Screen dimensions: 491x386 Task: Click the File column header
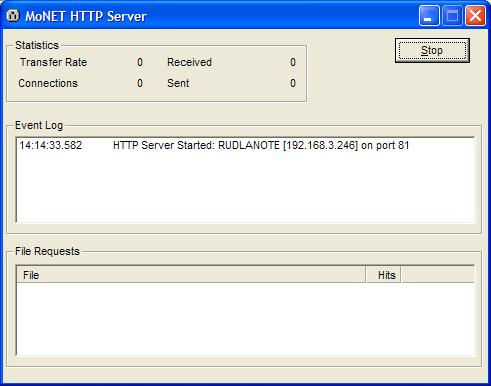tap(191, 275)
